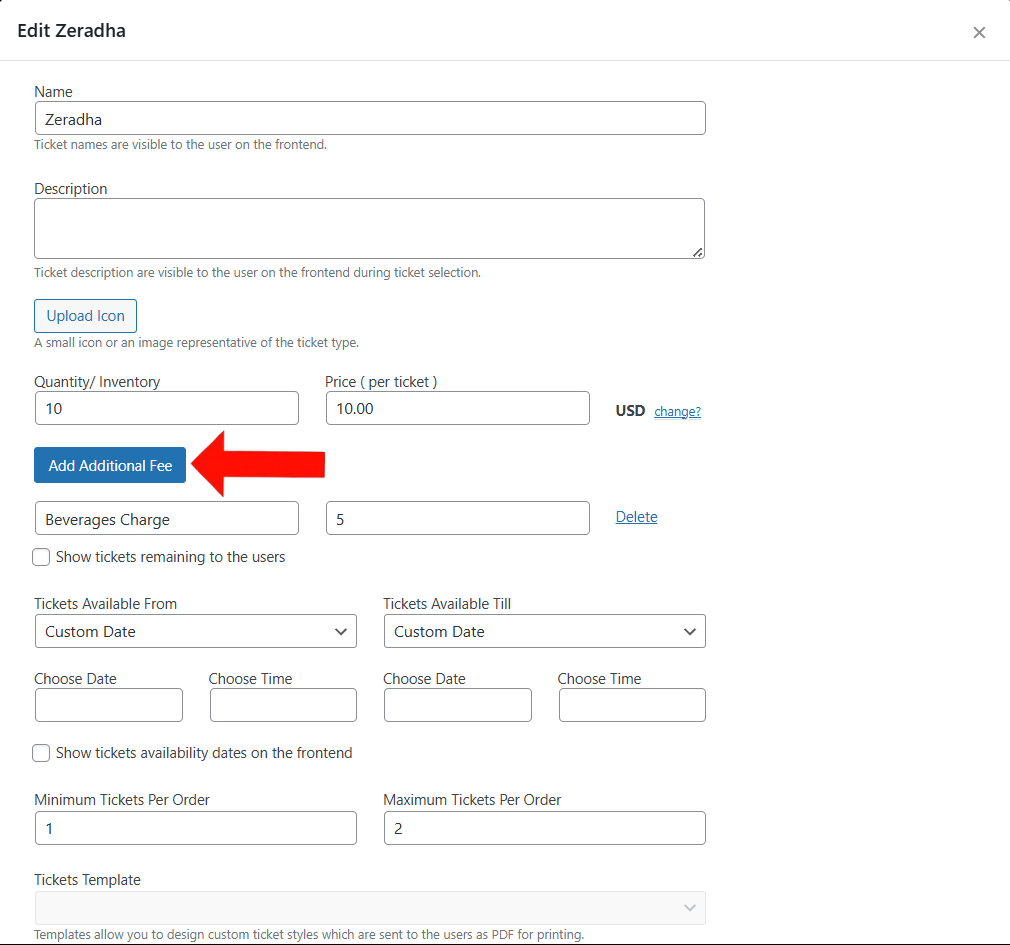Close the Edit Zeradha dialog

(x=978, y=32)
